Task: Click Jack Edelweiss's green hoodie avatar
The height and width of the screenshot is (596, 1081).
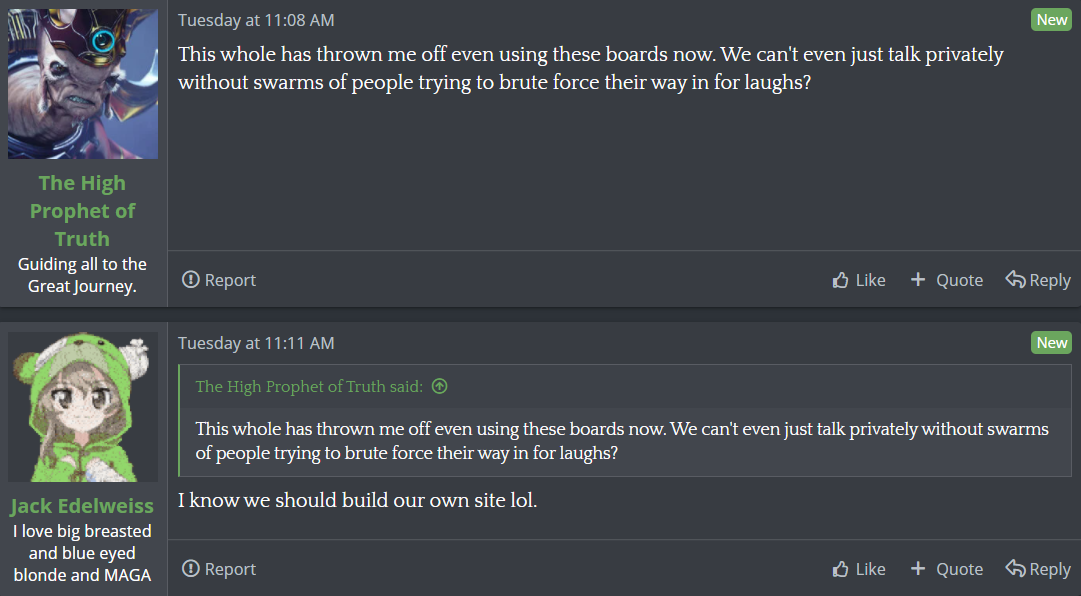Action: (83, 407)
